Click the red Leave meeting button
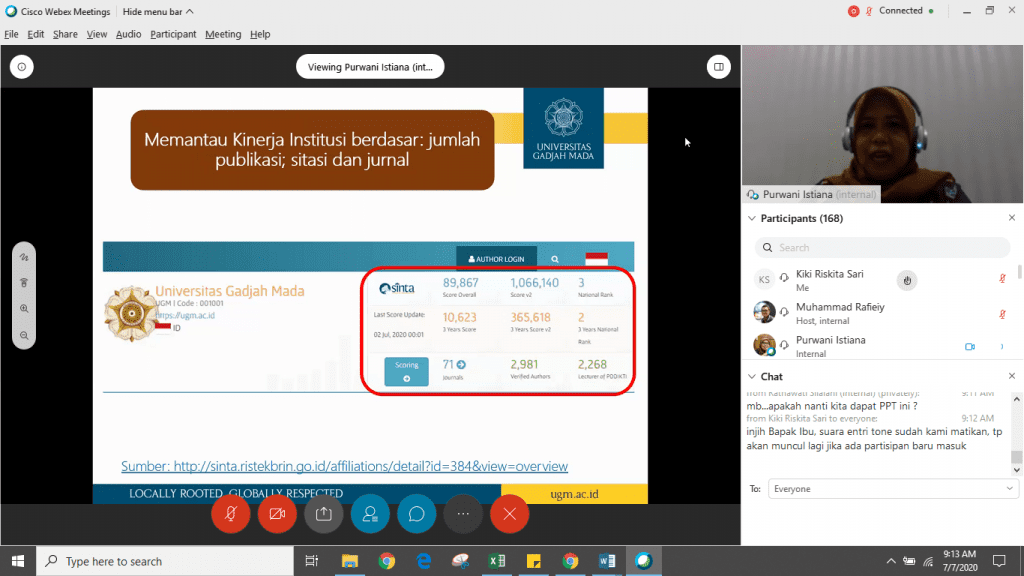Screen dimensions: 1024x576 point(509,514)
